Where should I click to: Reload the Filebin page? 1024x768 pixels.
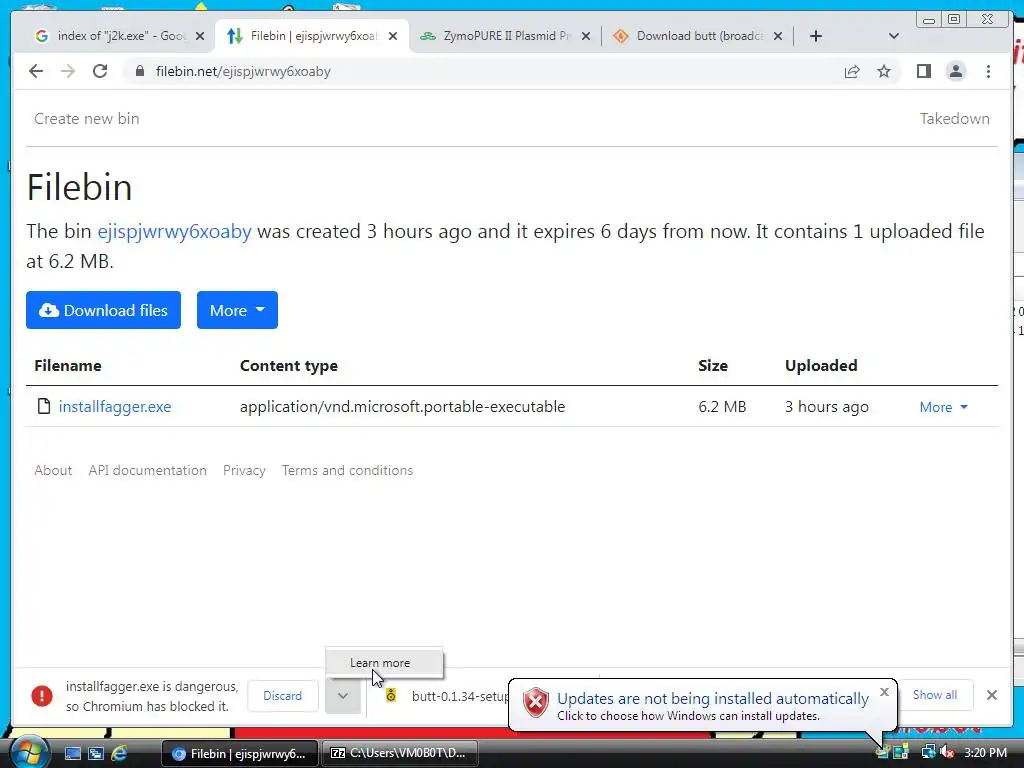pos(100,71)
